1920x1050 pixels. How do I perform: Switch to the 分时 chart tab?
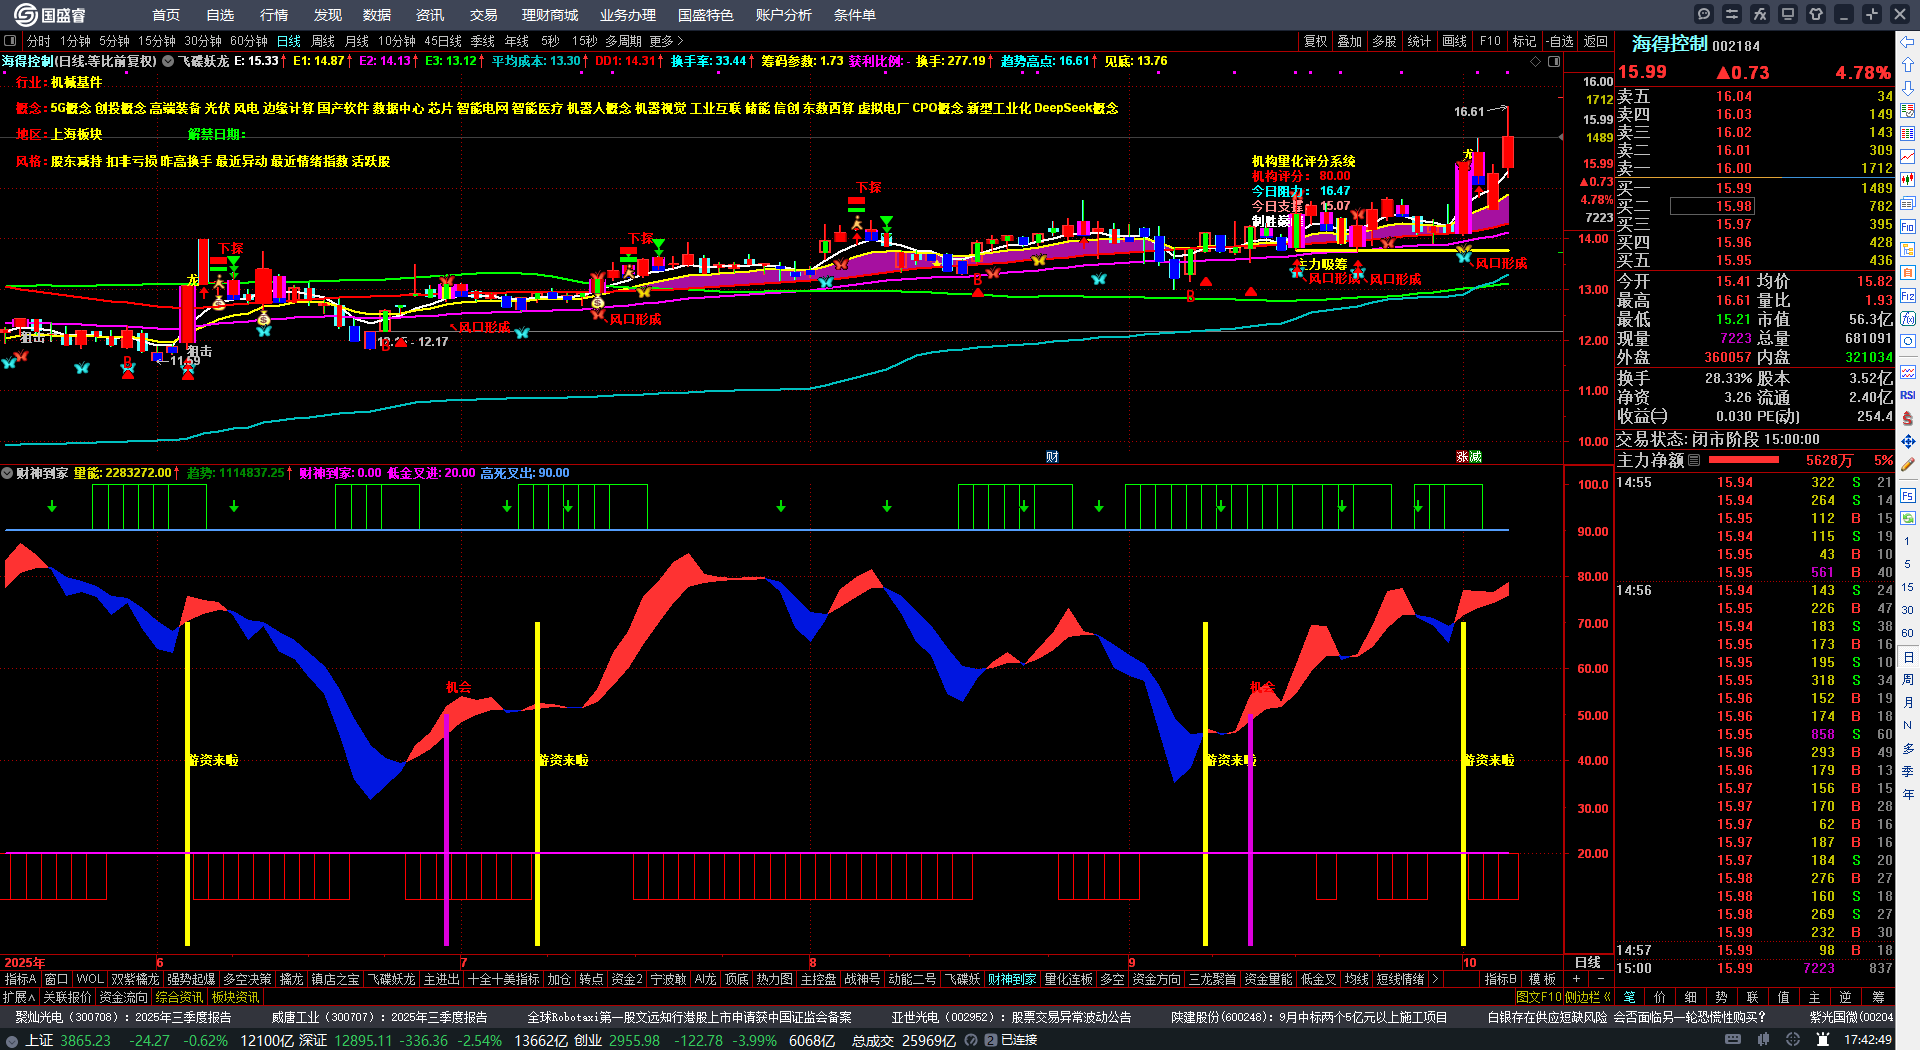pos(39,41)
